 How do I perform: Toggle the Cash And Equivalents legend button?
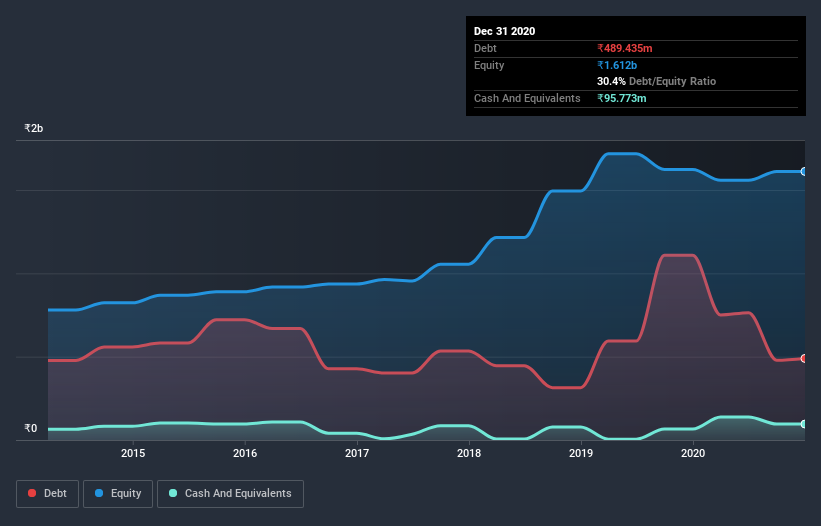click(230, 494)
